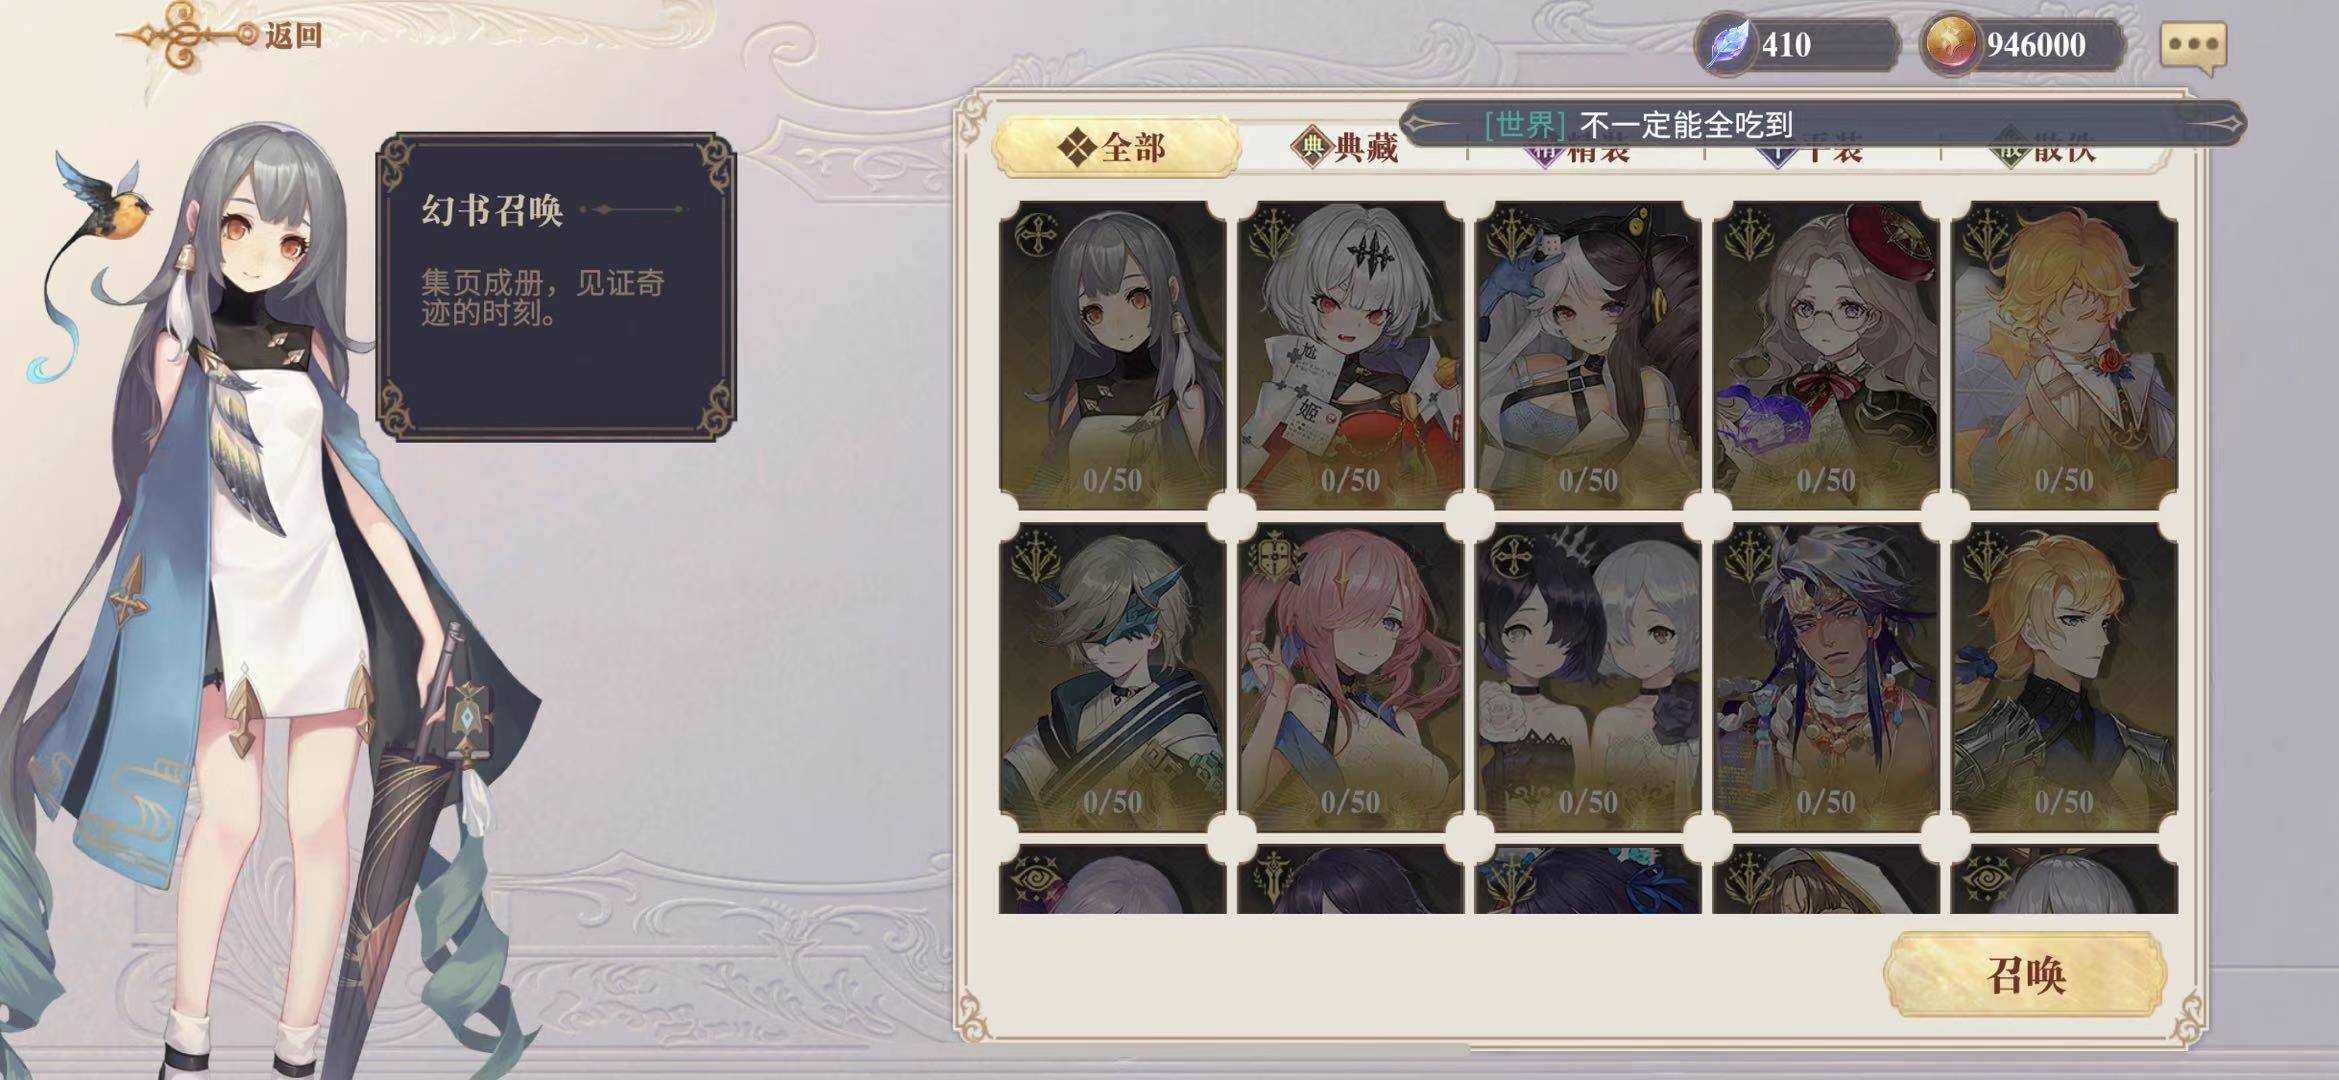The image size is (2339, 1080).
Task: Choose the white-haired red-eyed girl card
Action: point(1350,355)
